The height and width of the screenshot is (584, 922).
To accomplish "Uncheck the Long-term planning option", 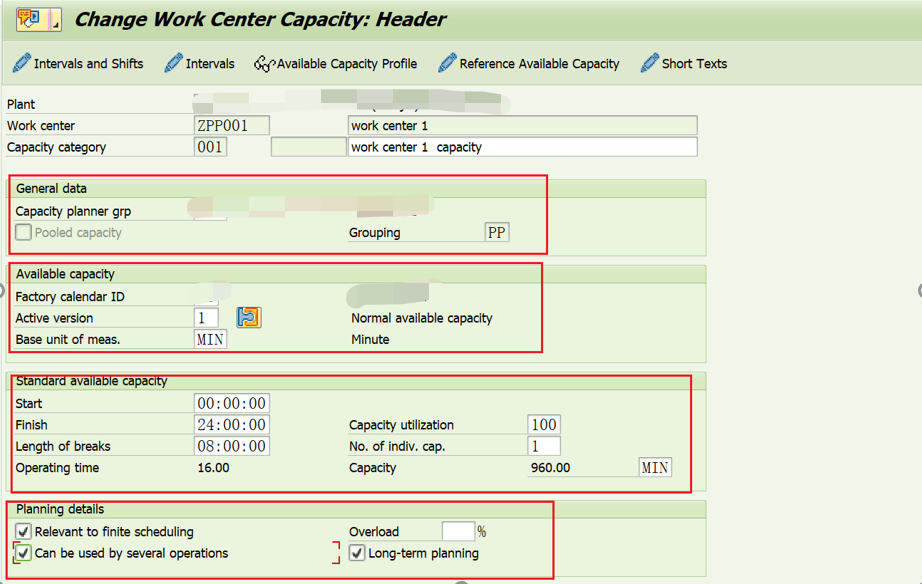I will pos(357,552).
